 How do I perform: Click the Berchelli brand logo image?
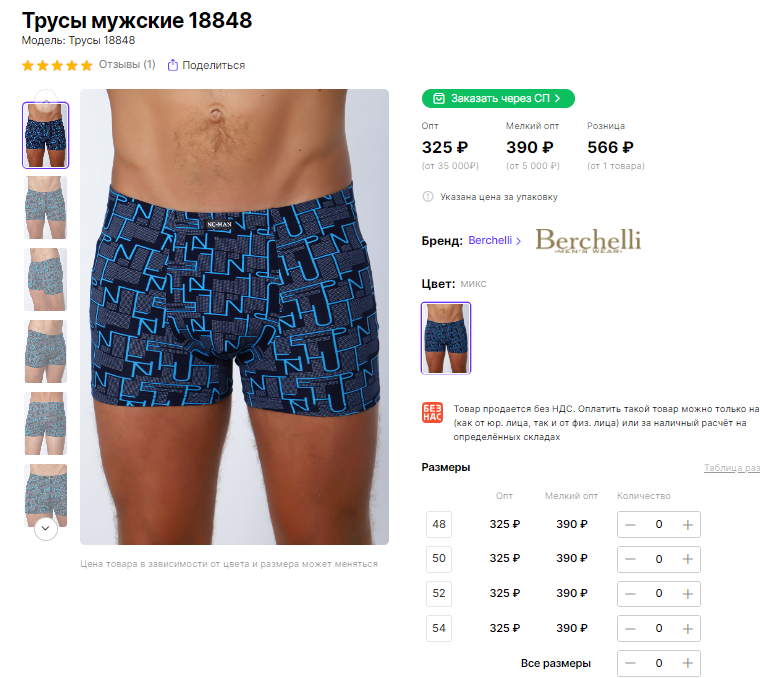click(x=588, y=240)
